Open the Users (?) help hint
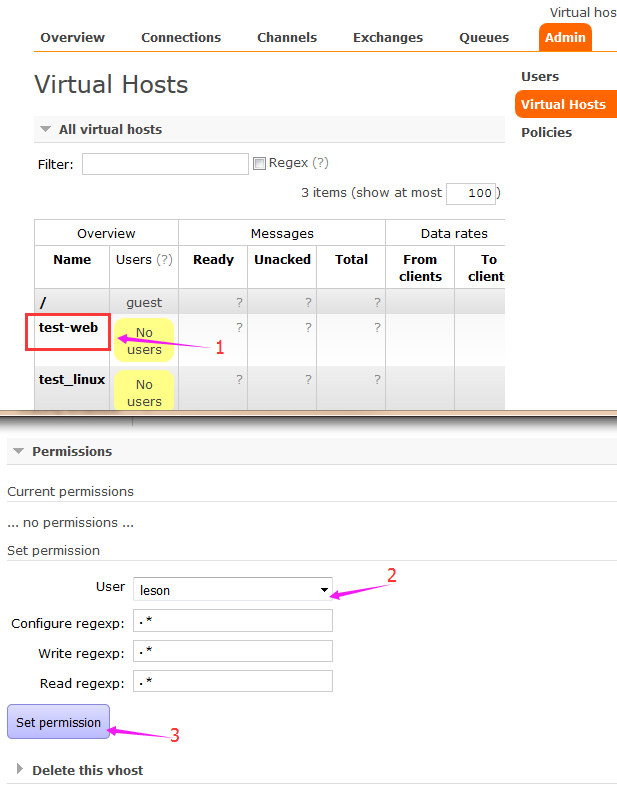 pyautogui.click(x=164, y=259)
